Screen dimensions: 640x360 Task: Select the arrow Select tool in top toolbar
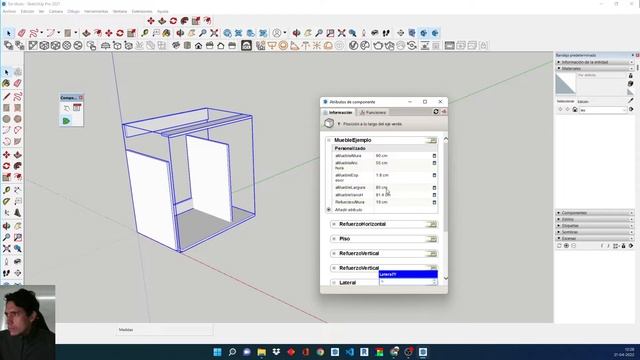(9, 33)
